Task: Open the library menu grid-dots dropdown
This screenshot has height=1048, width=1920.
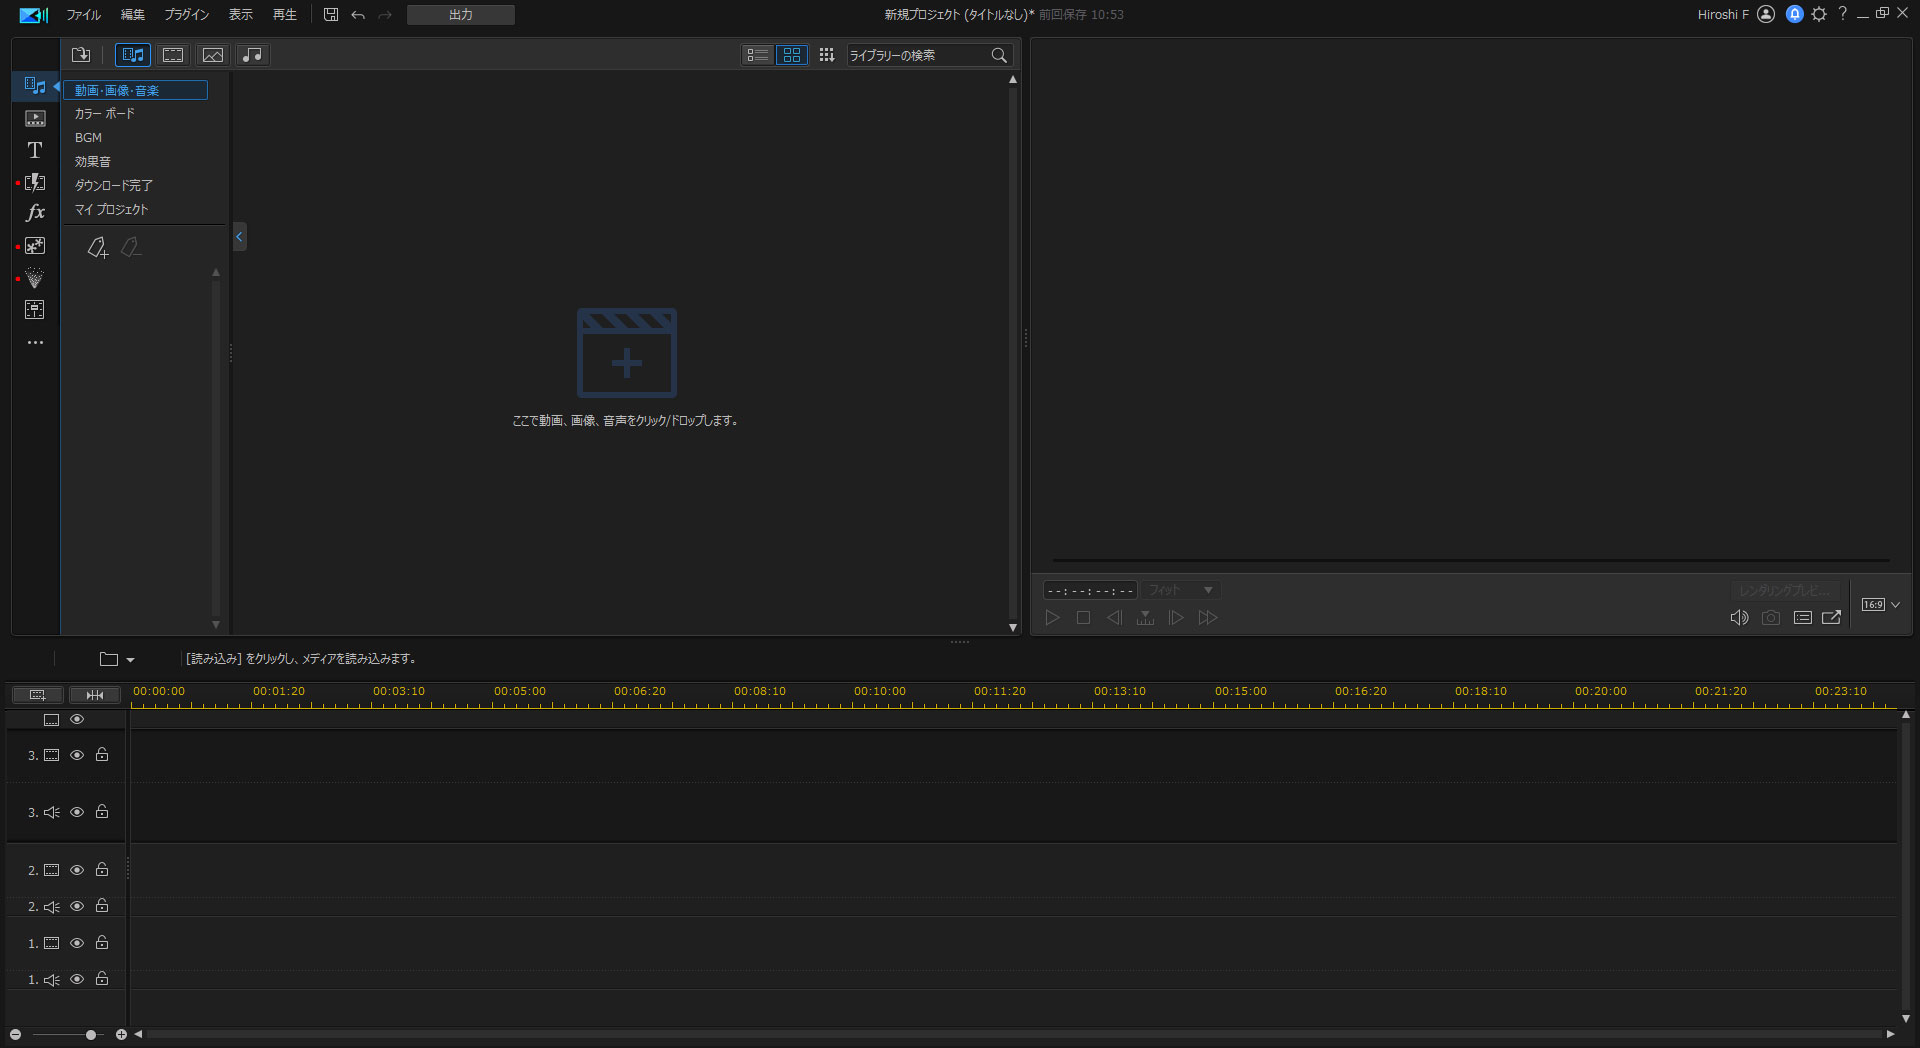Action: coord(826,55)
